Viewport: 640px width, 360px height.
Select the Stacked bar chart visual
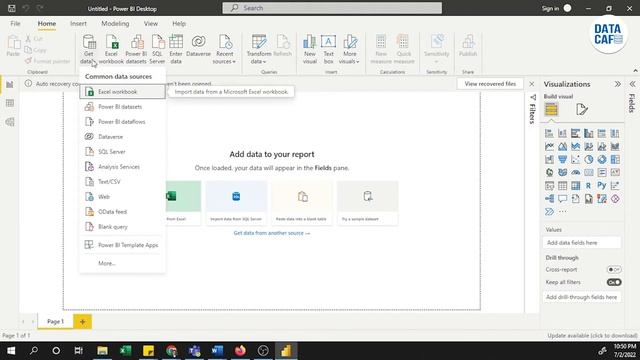pos(549,133)
